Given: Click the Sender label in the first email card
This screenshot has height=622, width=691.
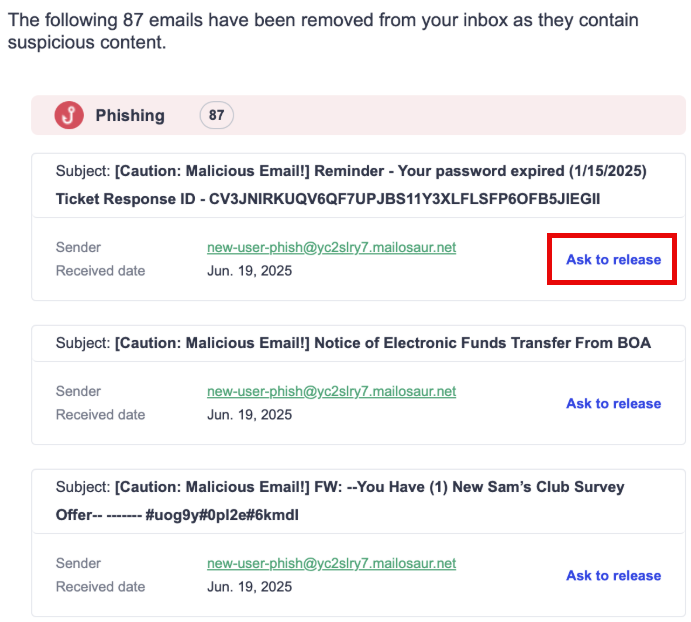Looking at the screenshot, I should pyautogui.click(x=78, y=247).
